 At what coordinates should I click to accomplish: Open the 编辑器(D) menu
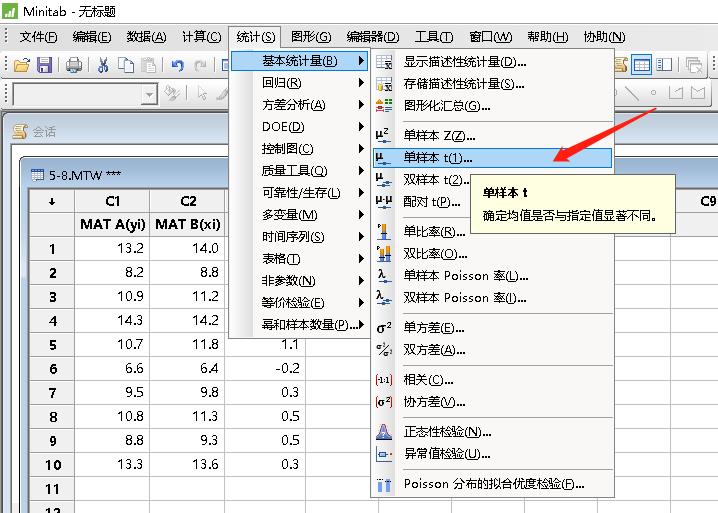373,37
